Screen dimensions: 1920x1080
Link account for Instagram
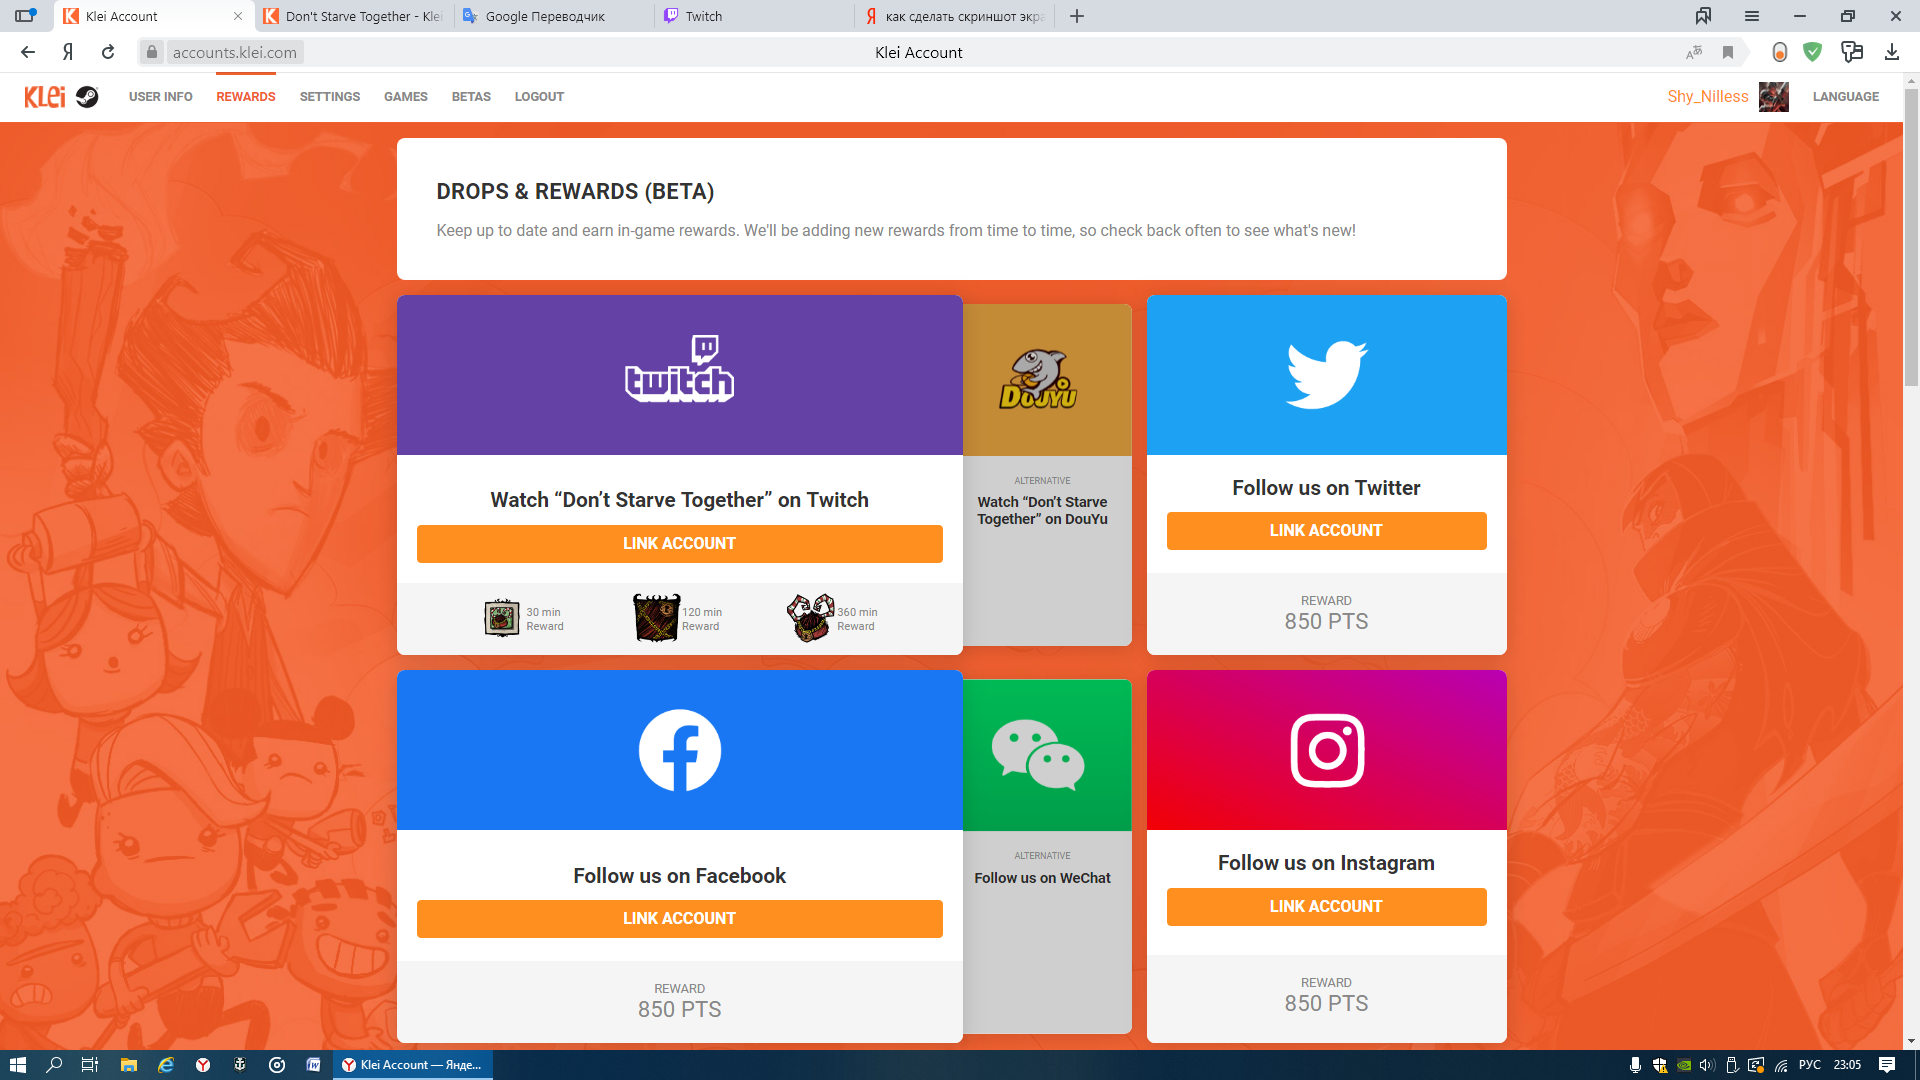click(x=1326, y=906)
